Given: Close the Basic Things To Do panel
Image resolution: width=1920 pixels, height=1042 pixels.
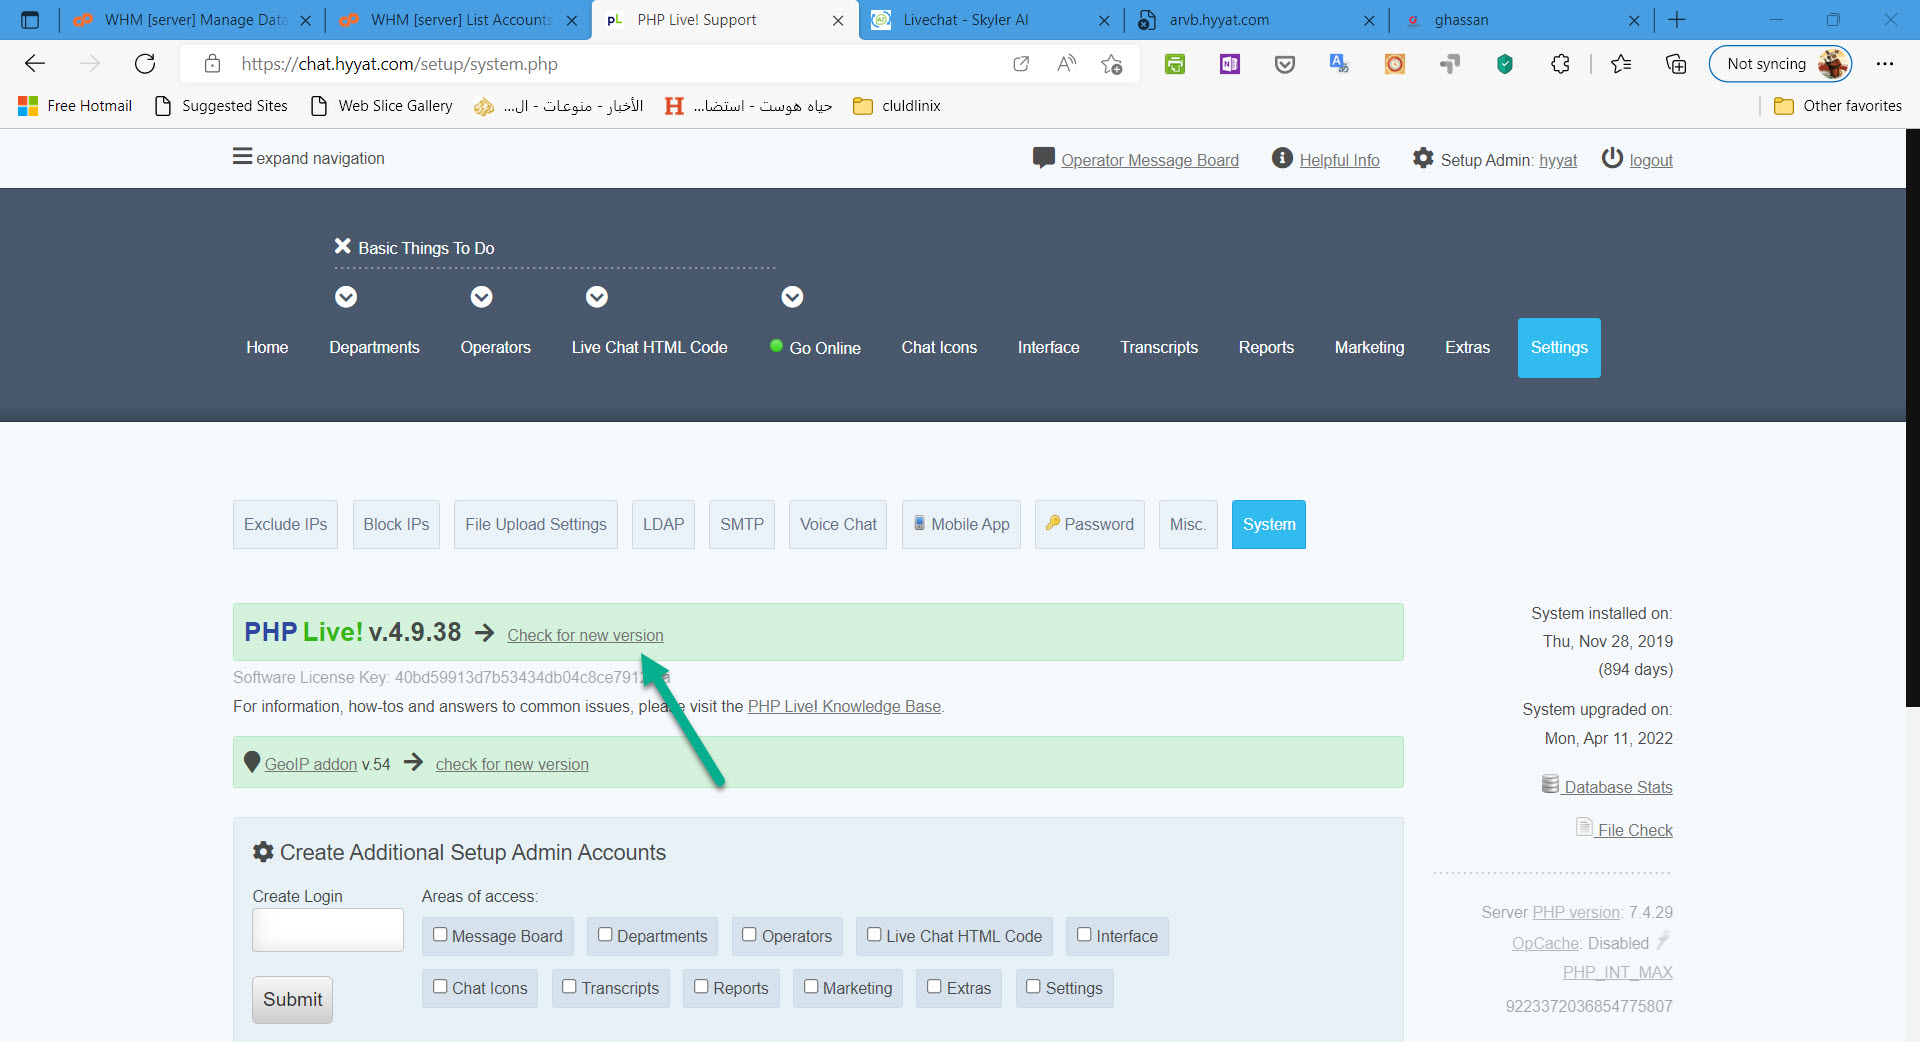Looking at the screenshot, I should click(342, 246).
